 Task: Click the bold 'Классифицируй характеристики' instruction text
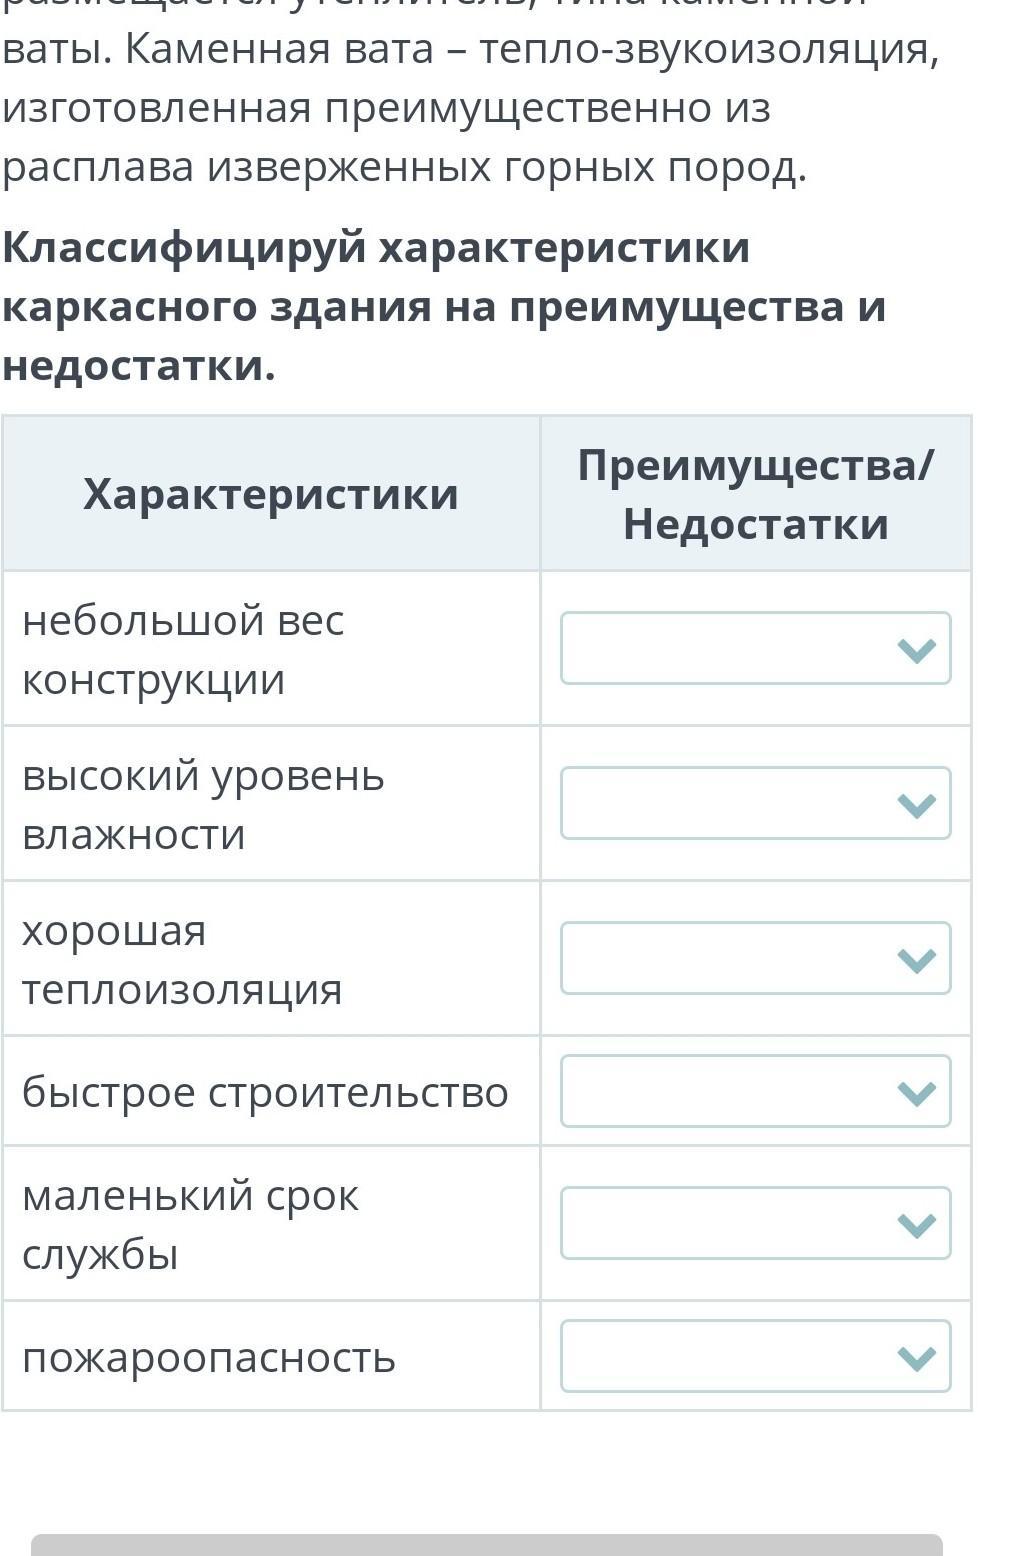(376, 247)
